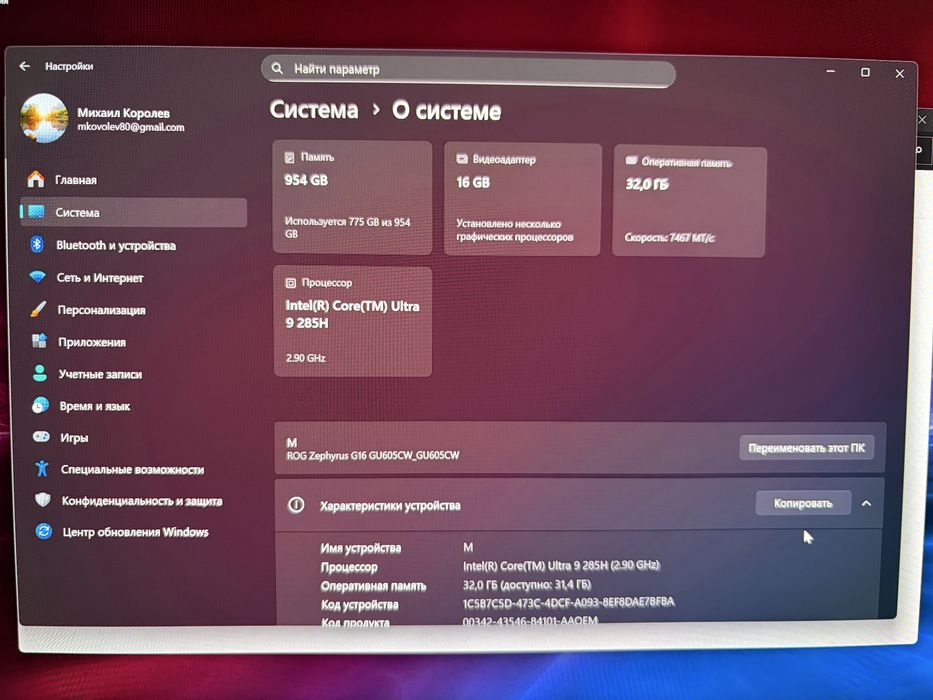Screen dimensions: 933x700
Task: Click the Система breadcrumb link
Action: pyautogui.click(x=314, y=110)
